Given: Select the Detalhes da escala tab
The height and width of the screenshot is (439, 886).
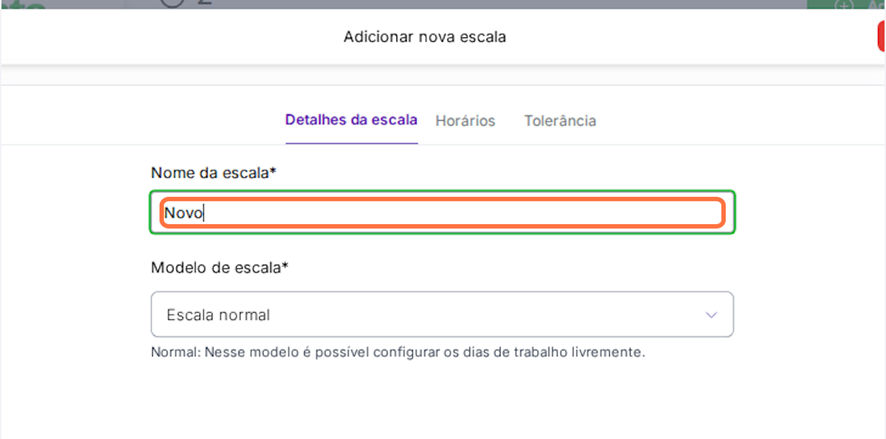Looking at the screenshot, I should click(351, 120).
